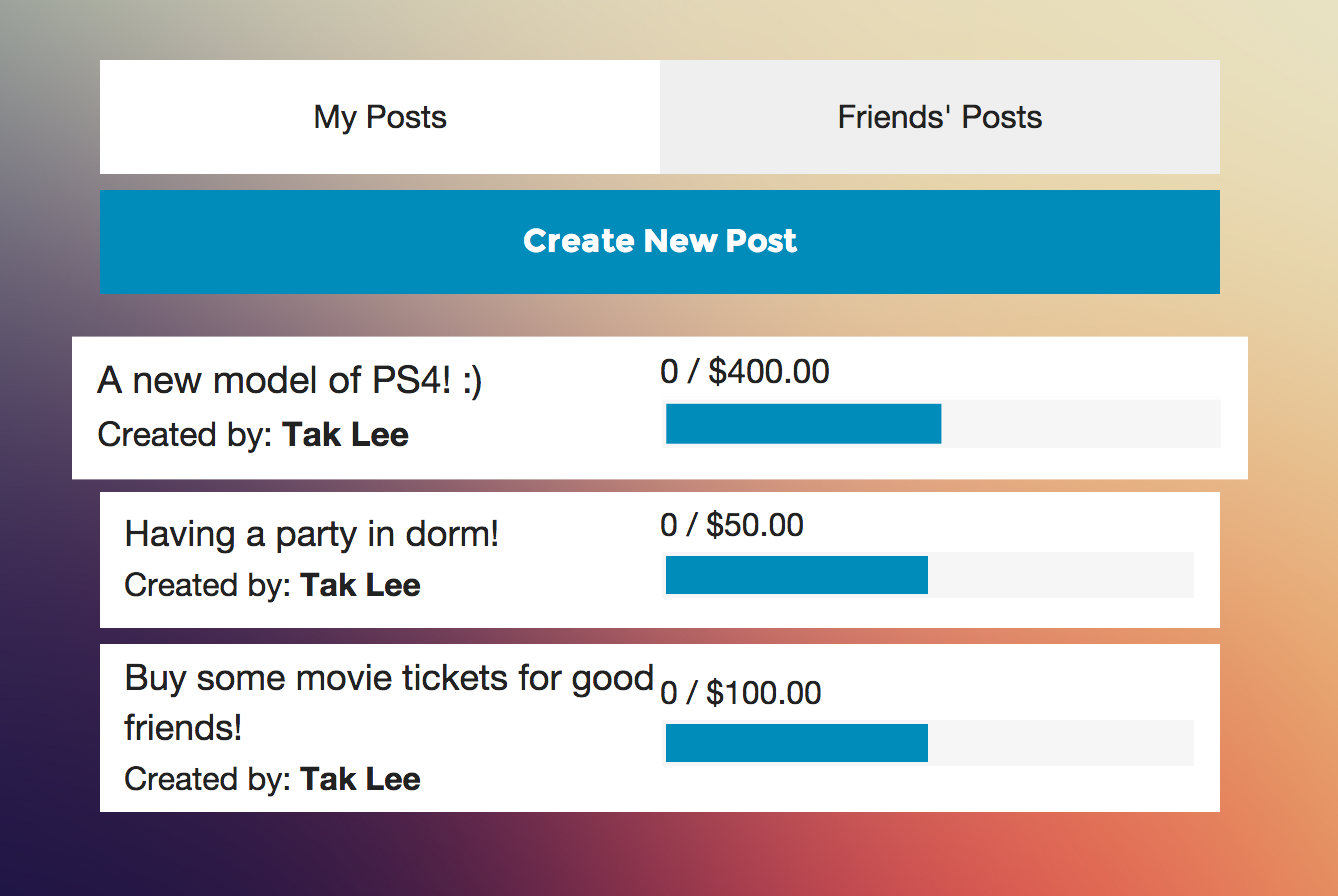Click Tak Lee's name on the movie tickets post
1338x896 pixels.
point(360,779)
